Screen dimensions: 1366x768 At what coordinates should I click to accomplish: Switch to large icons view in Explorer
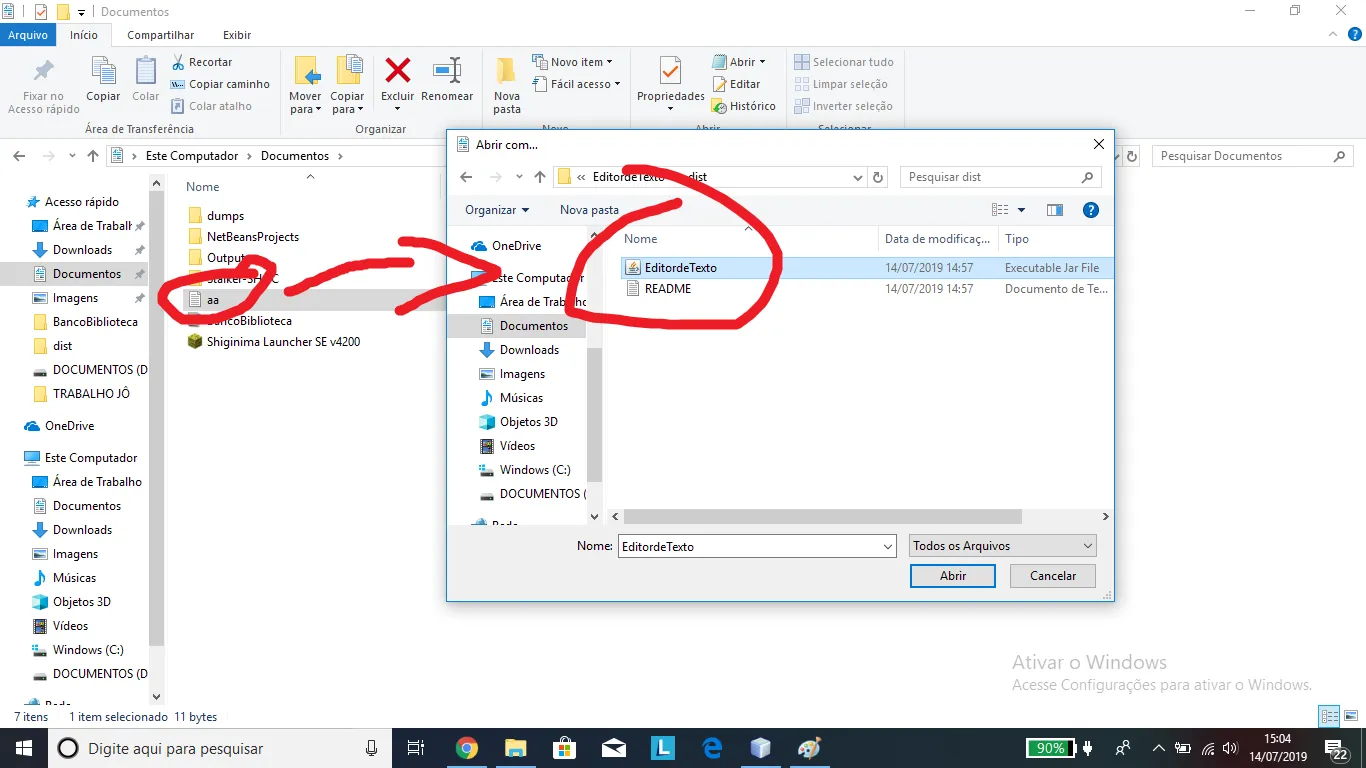[1352, 716]
